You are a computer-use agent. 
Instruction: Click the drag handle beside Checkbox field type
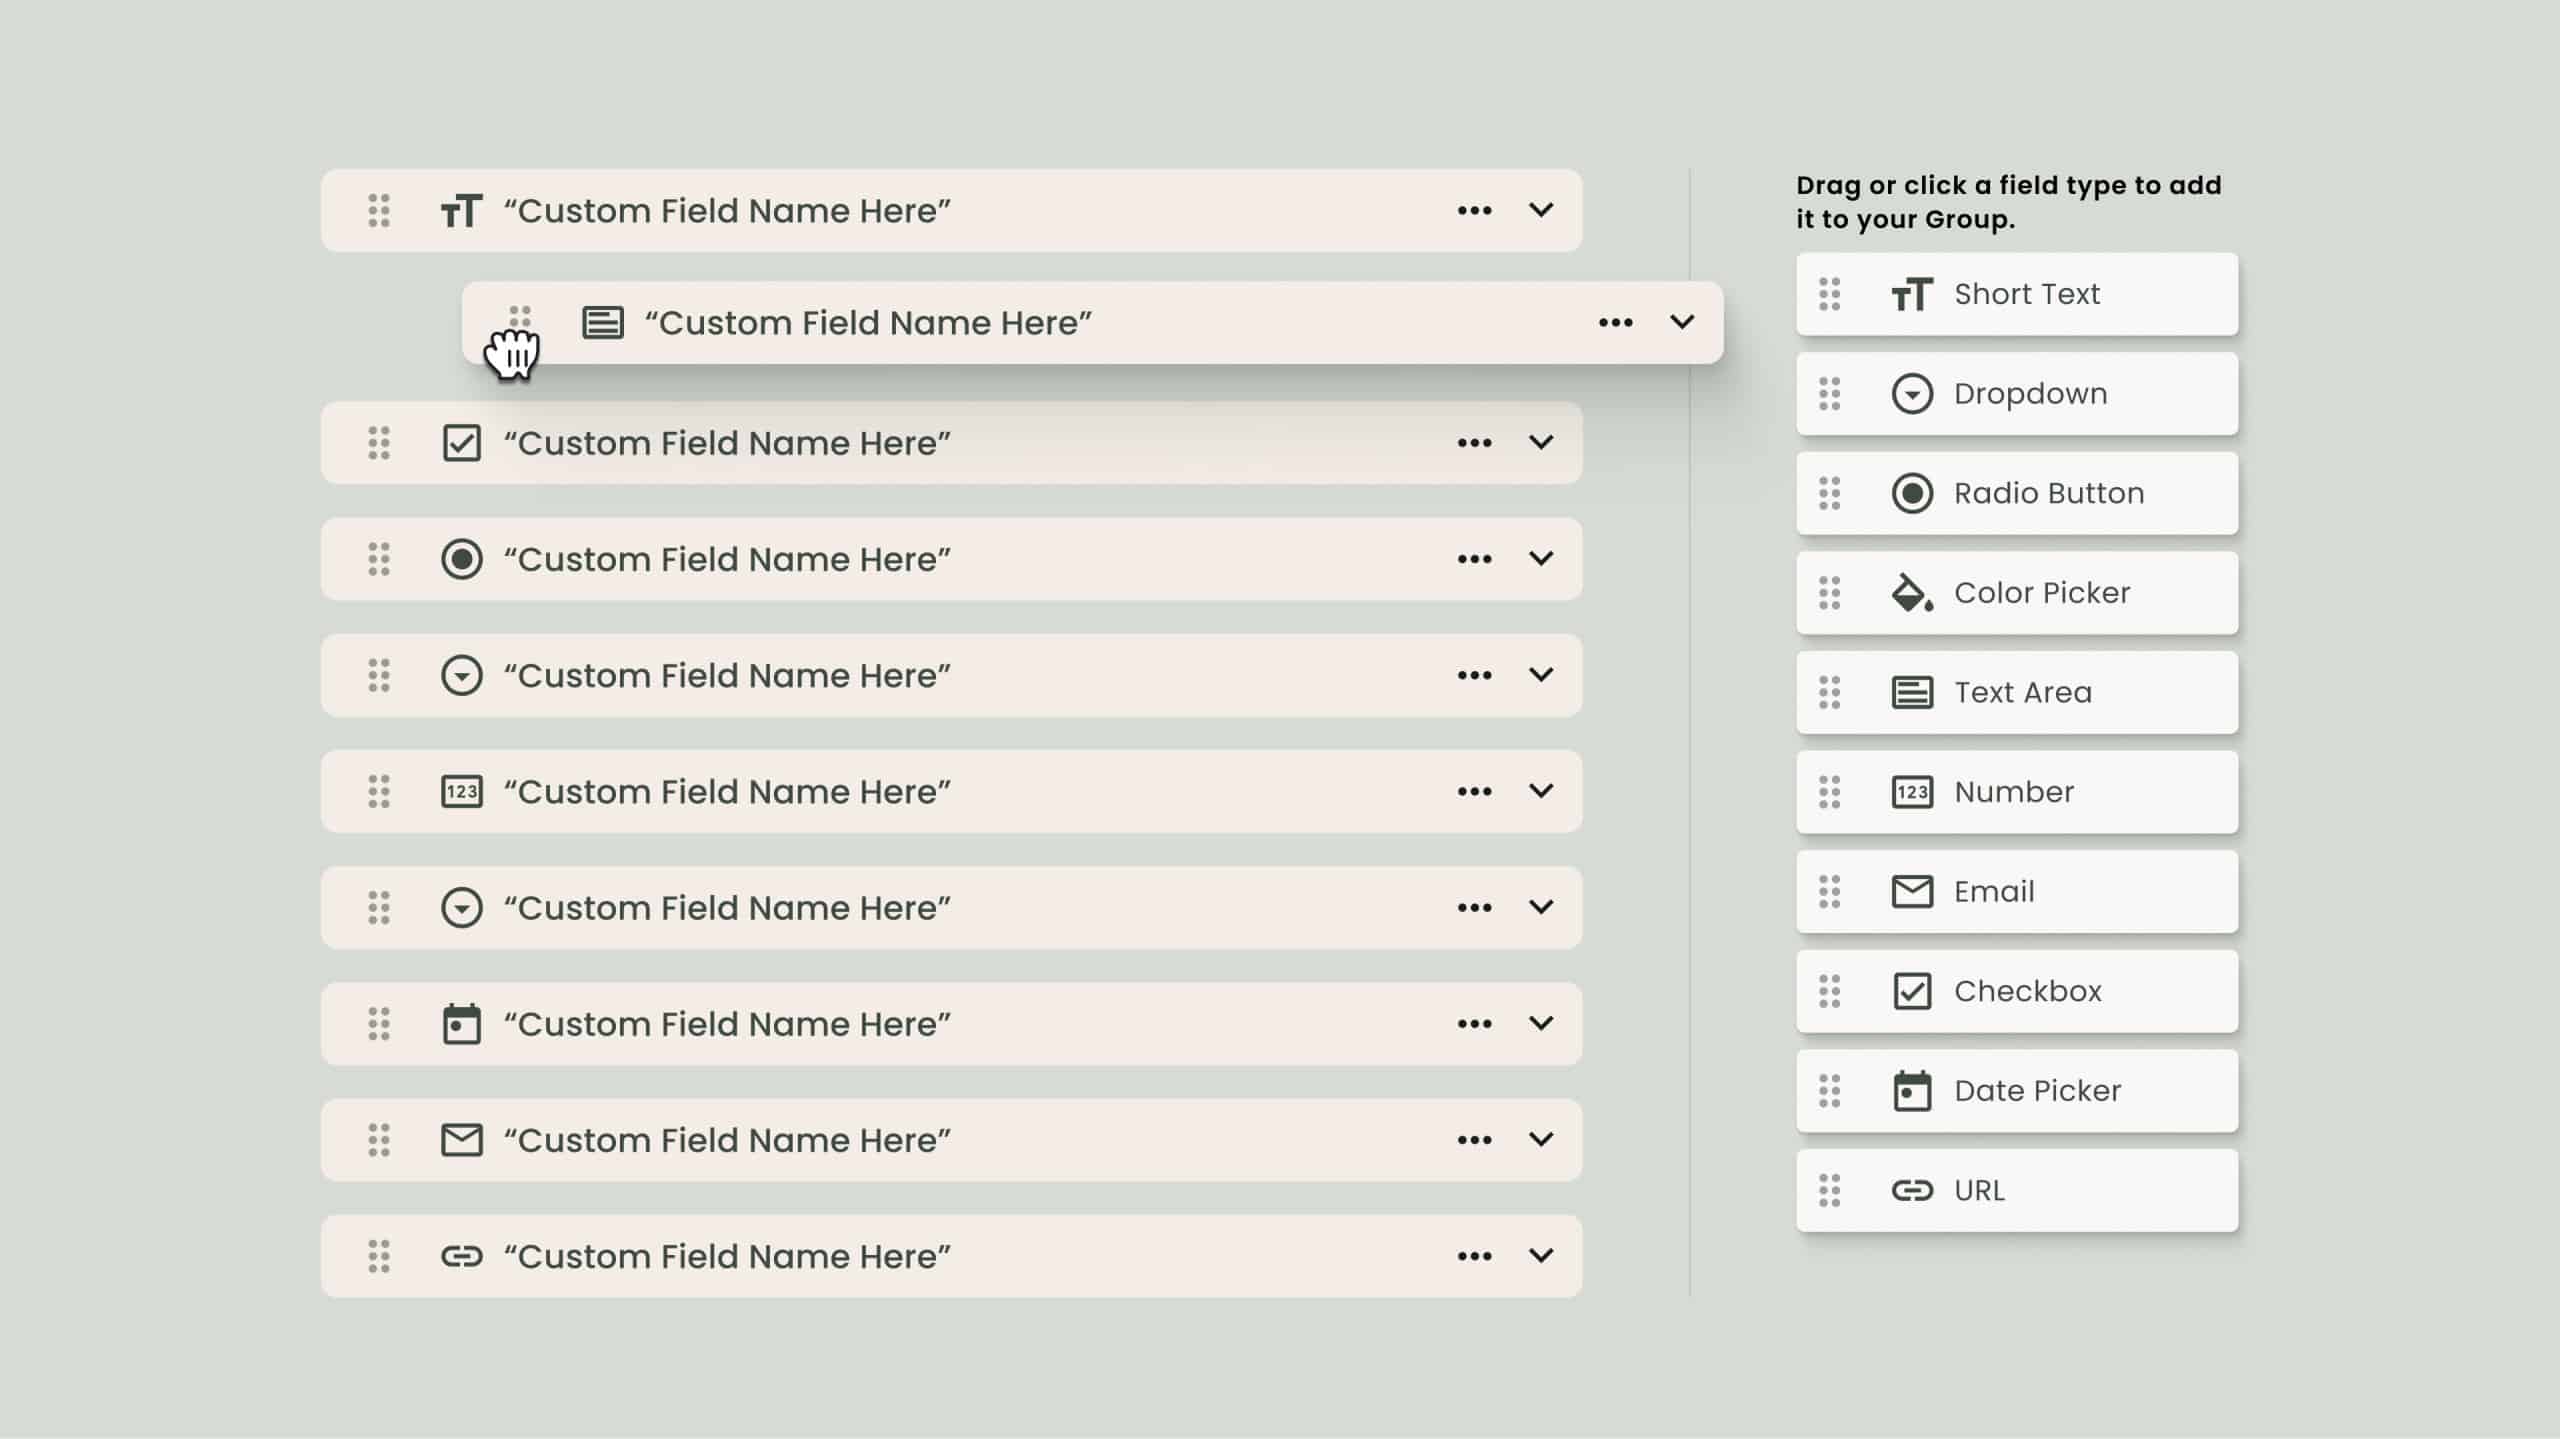(1829, 991)
